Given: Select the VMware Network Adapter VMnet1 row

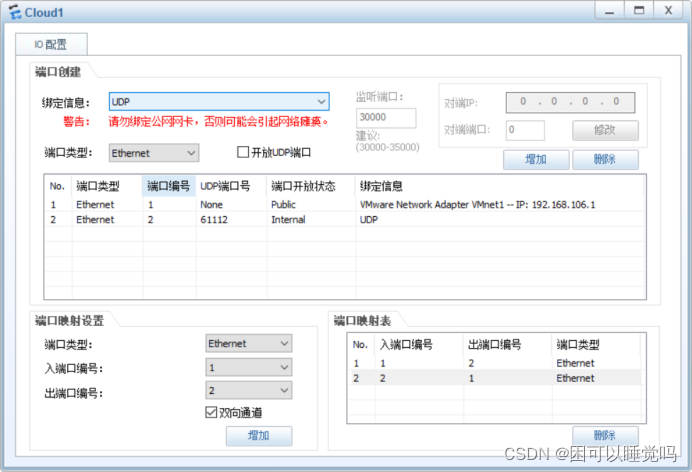Looking at the screenshot, I should (x=345, y=205).
